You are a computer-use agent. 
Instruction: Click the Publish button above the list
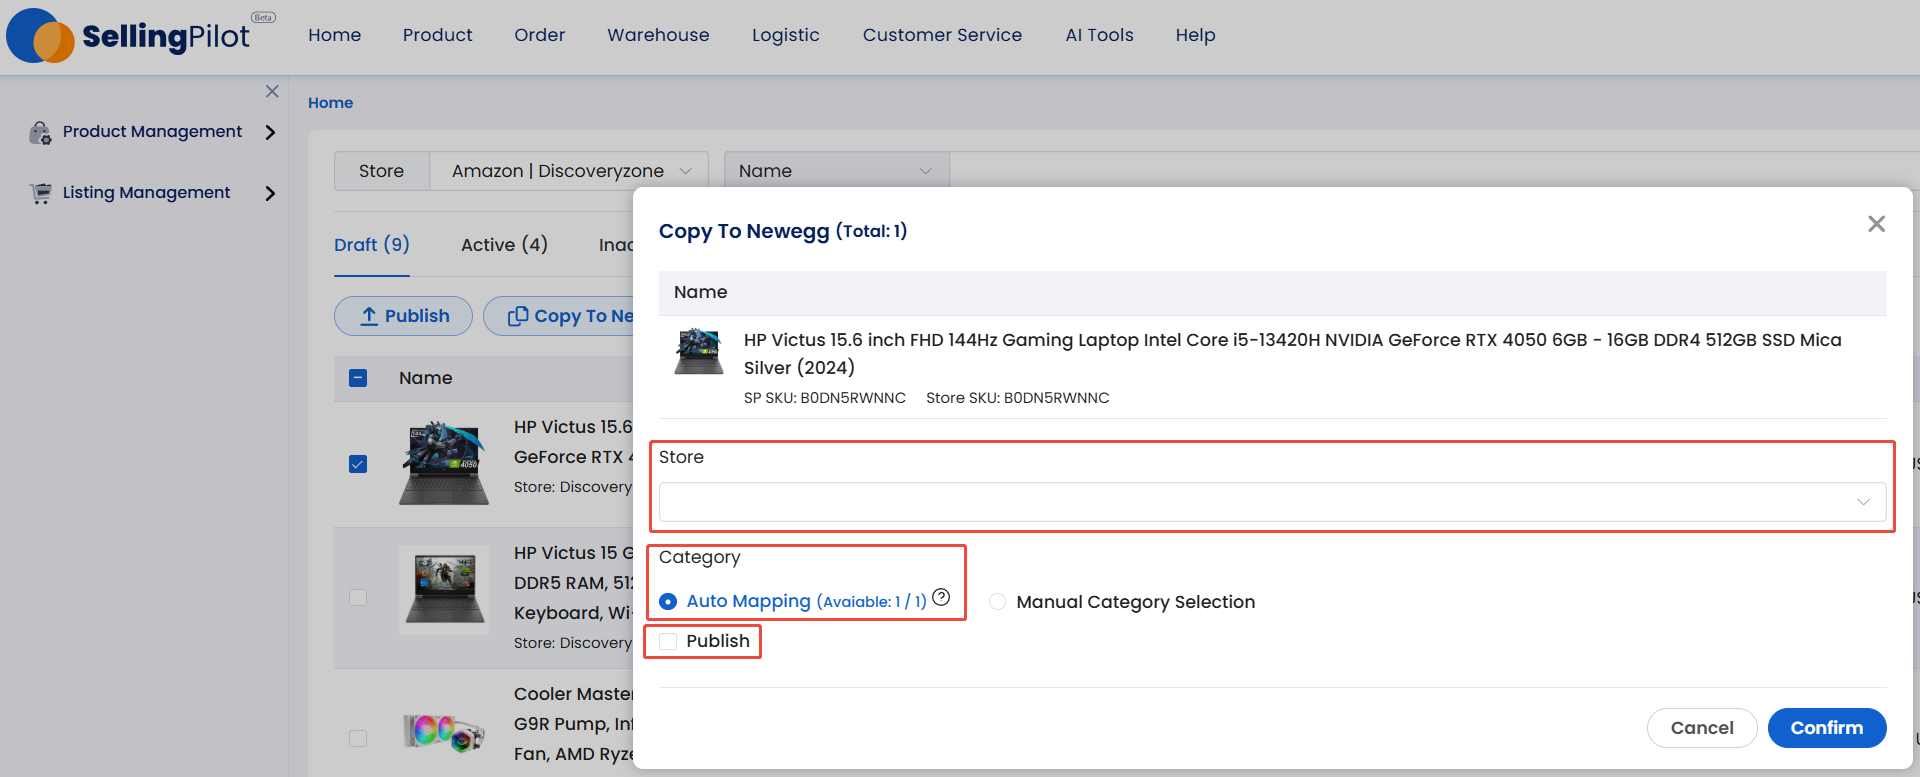click(403, 316)
